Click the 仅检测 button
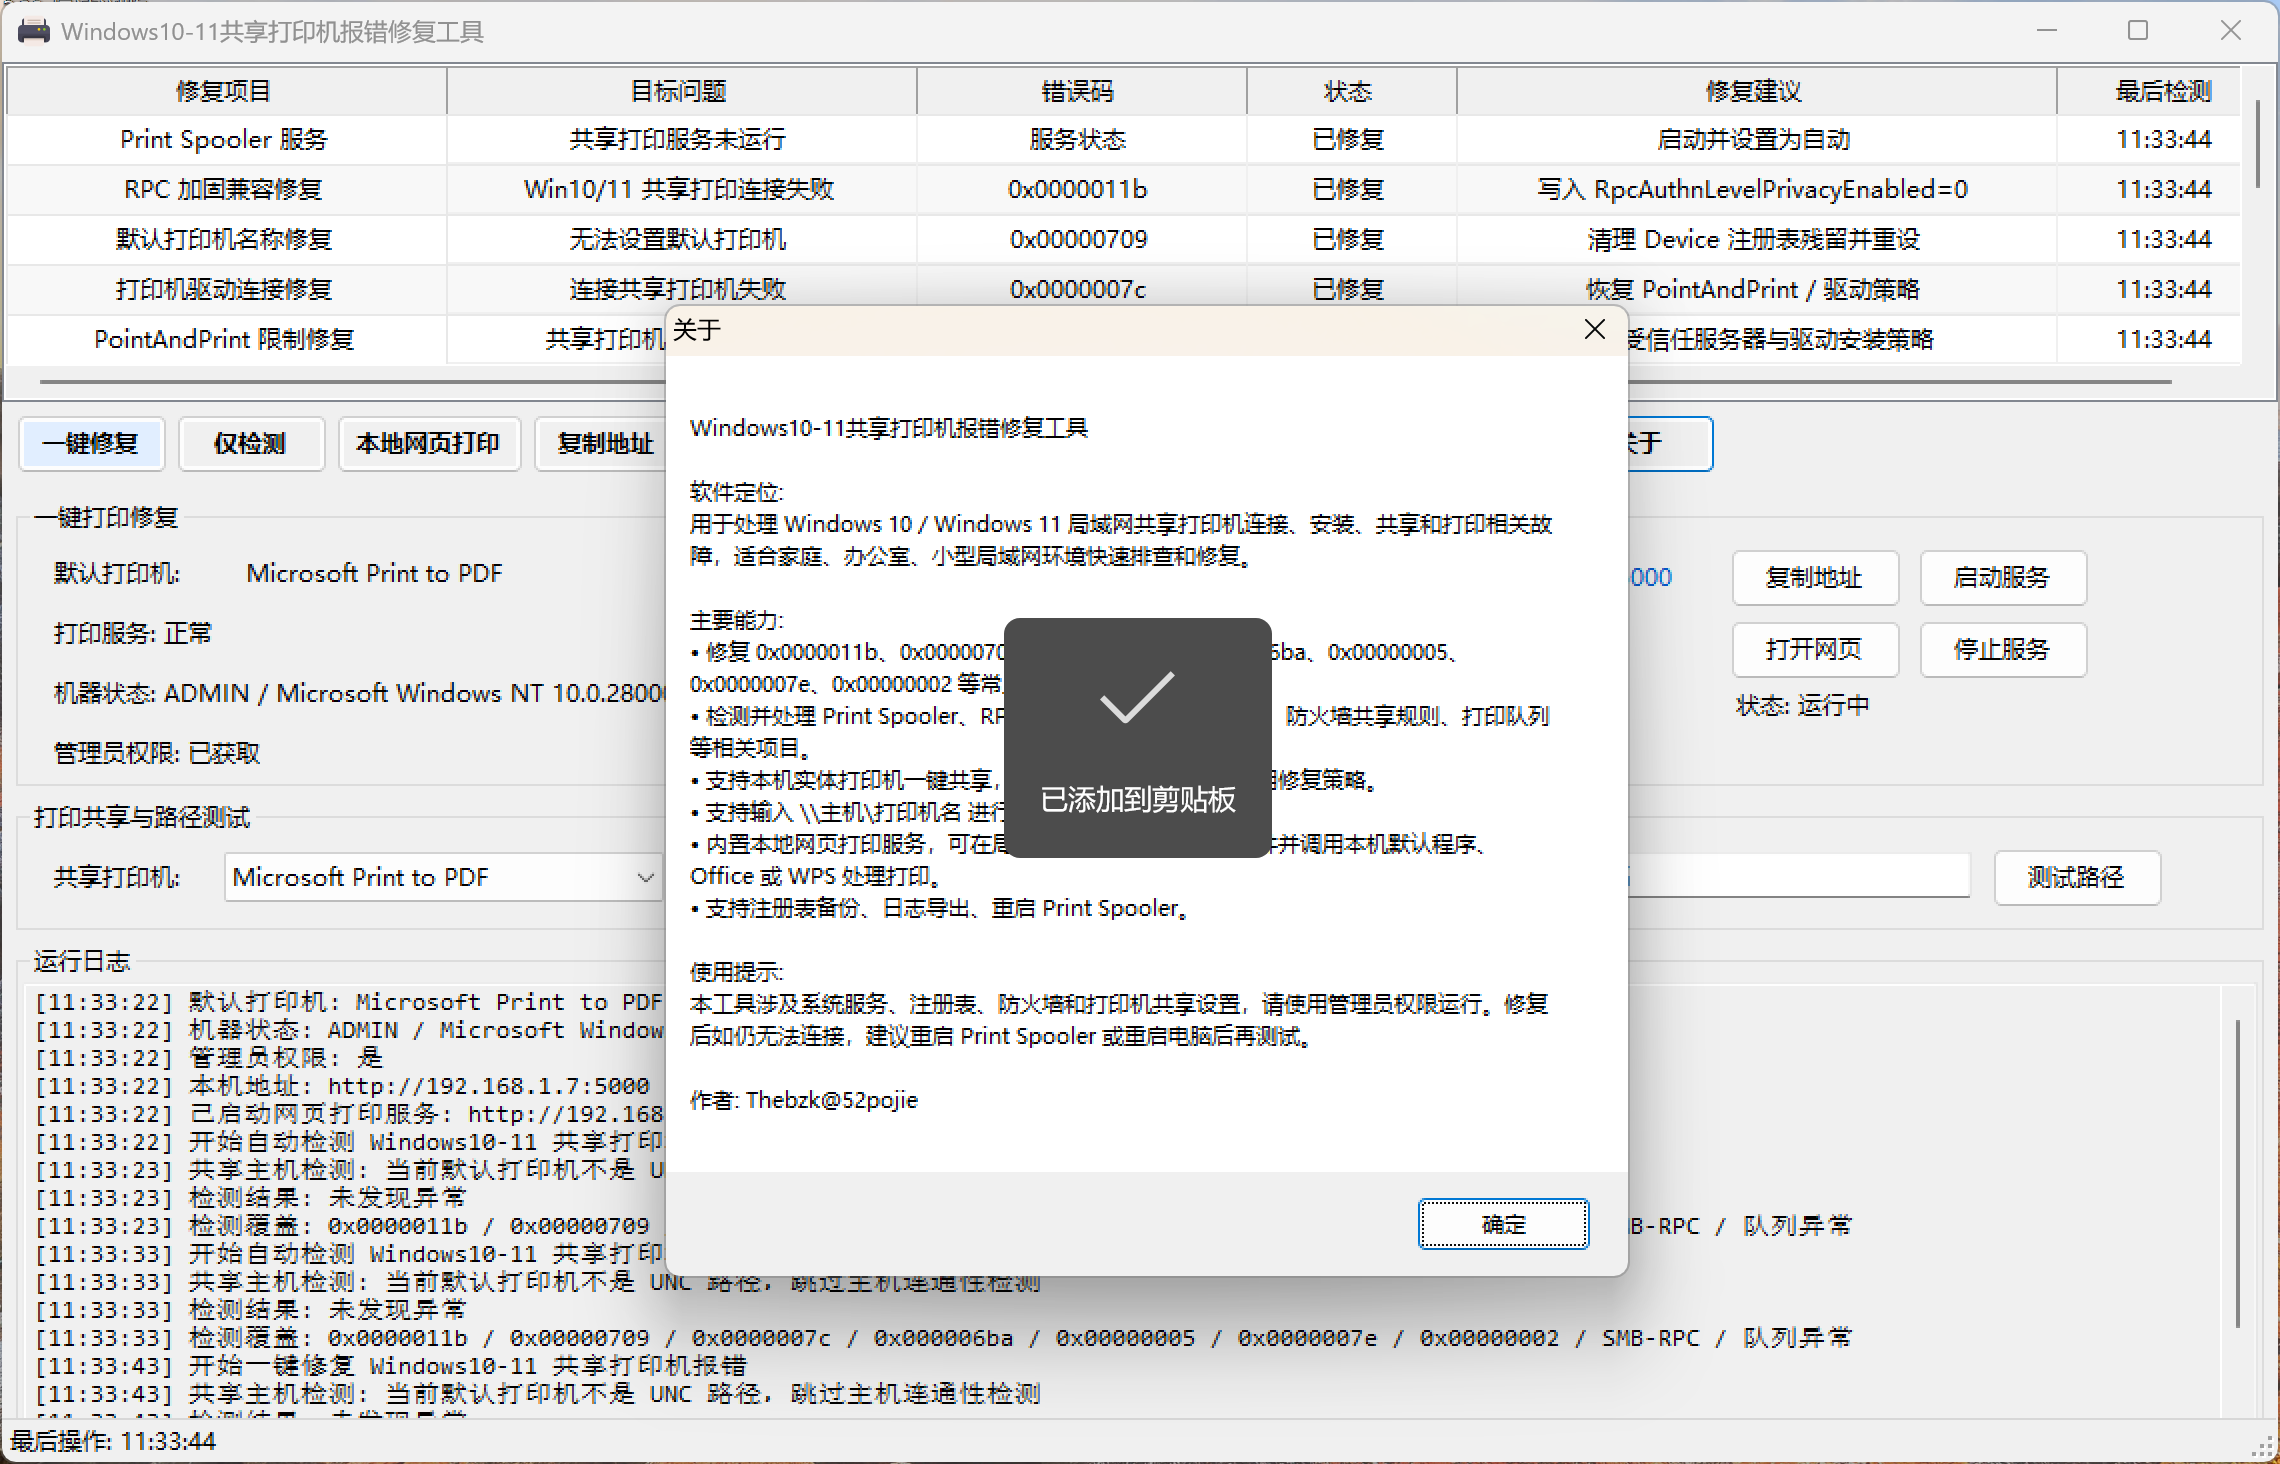The height and width of the screenshot is (1464, 2280). tap(251, 443)
